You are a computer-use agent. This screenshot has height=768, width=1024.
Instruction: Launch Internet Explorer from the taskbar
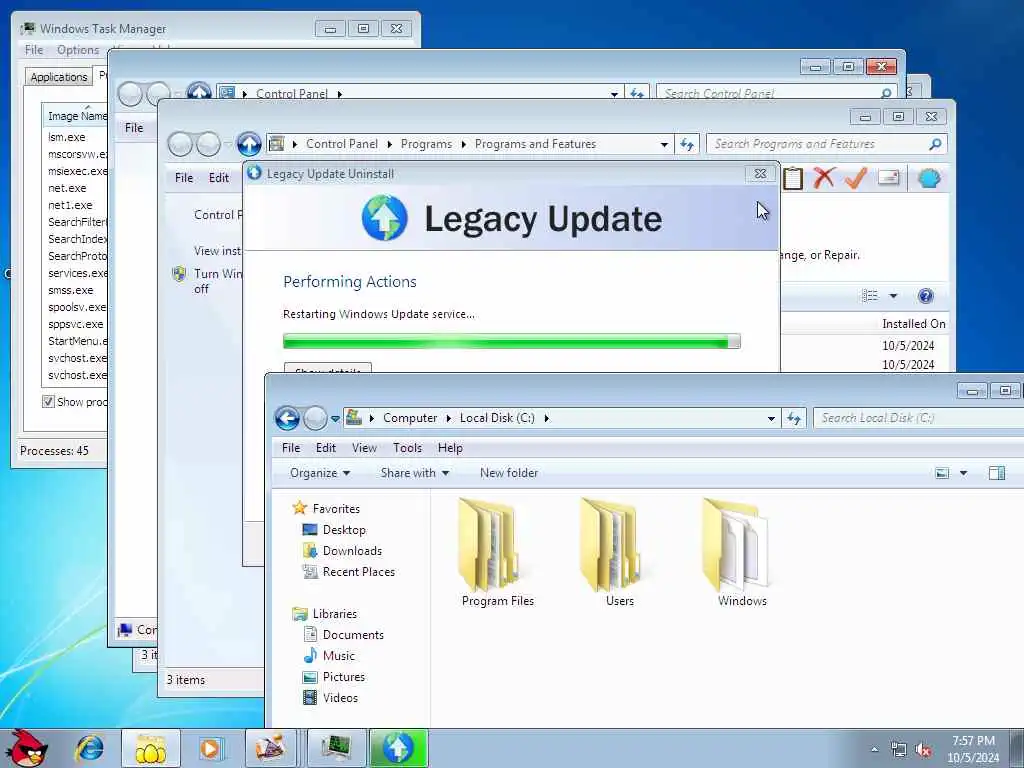[x=89, y=748]
